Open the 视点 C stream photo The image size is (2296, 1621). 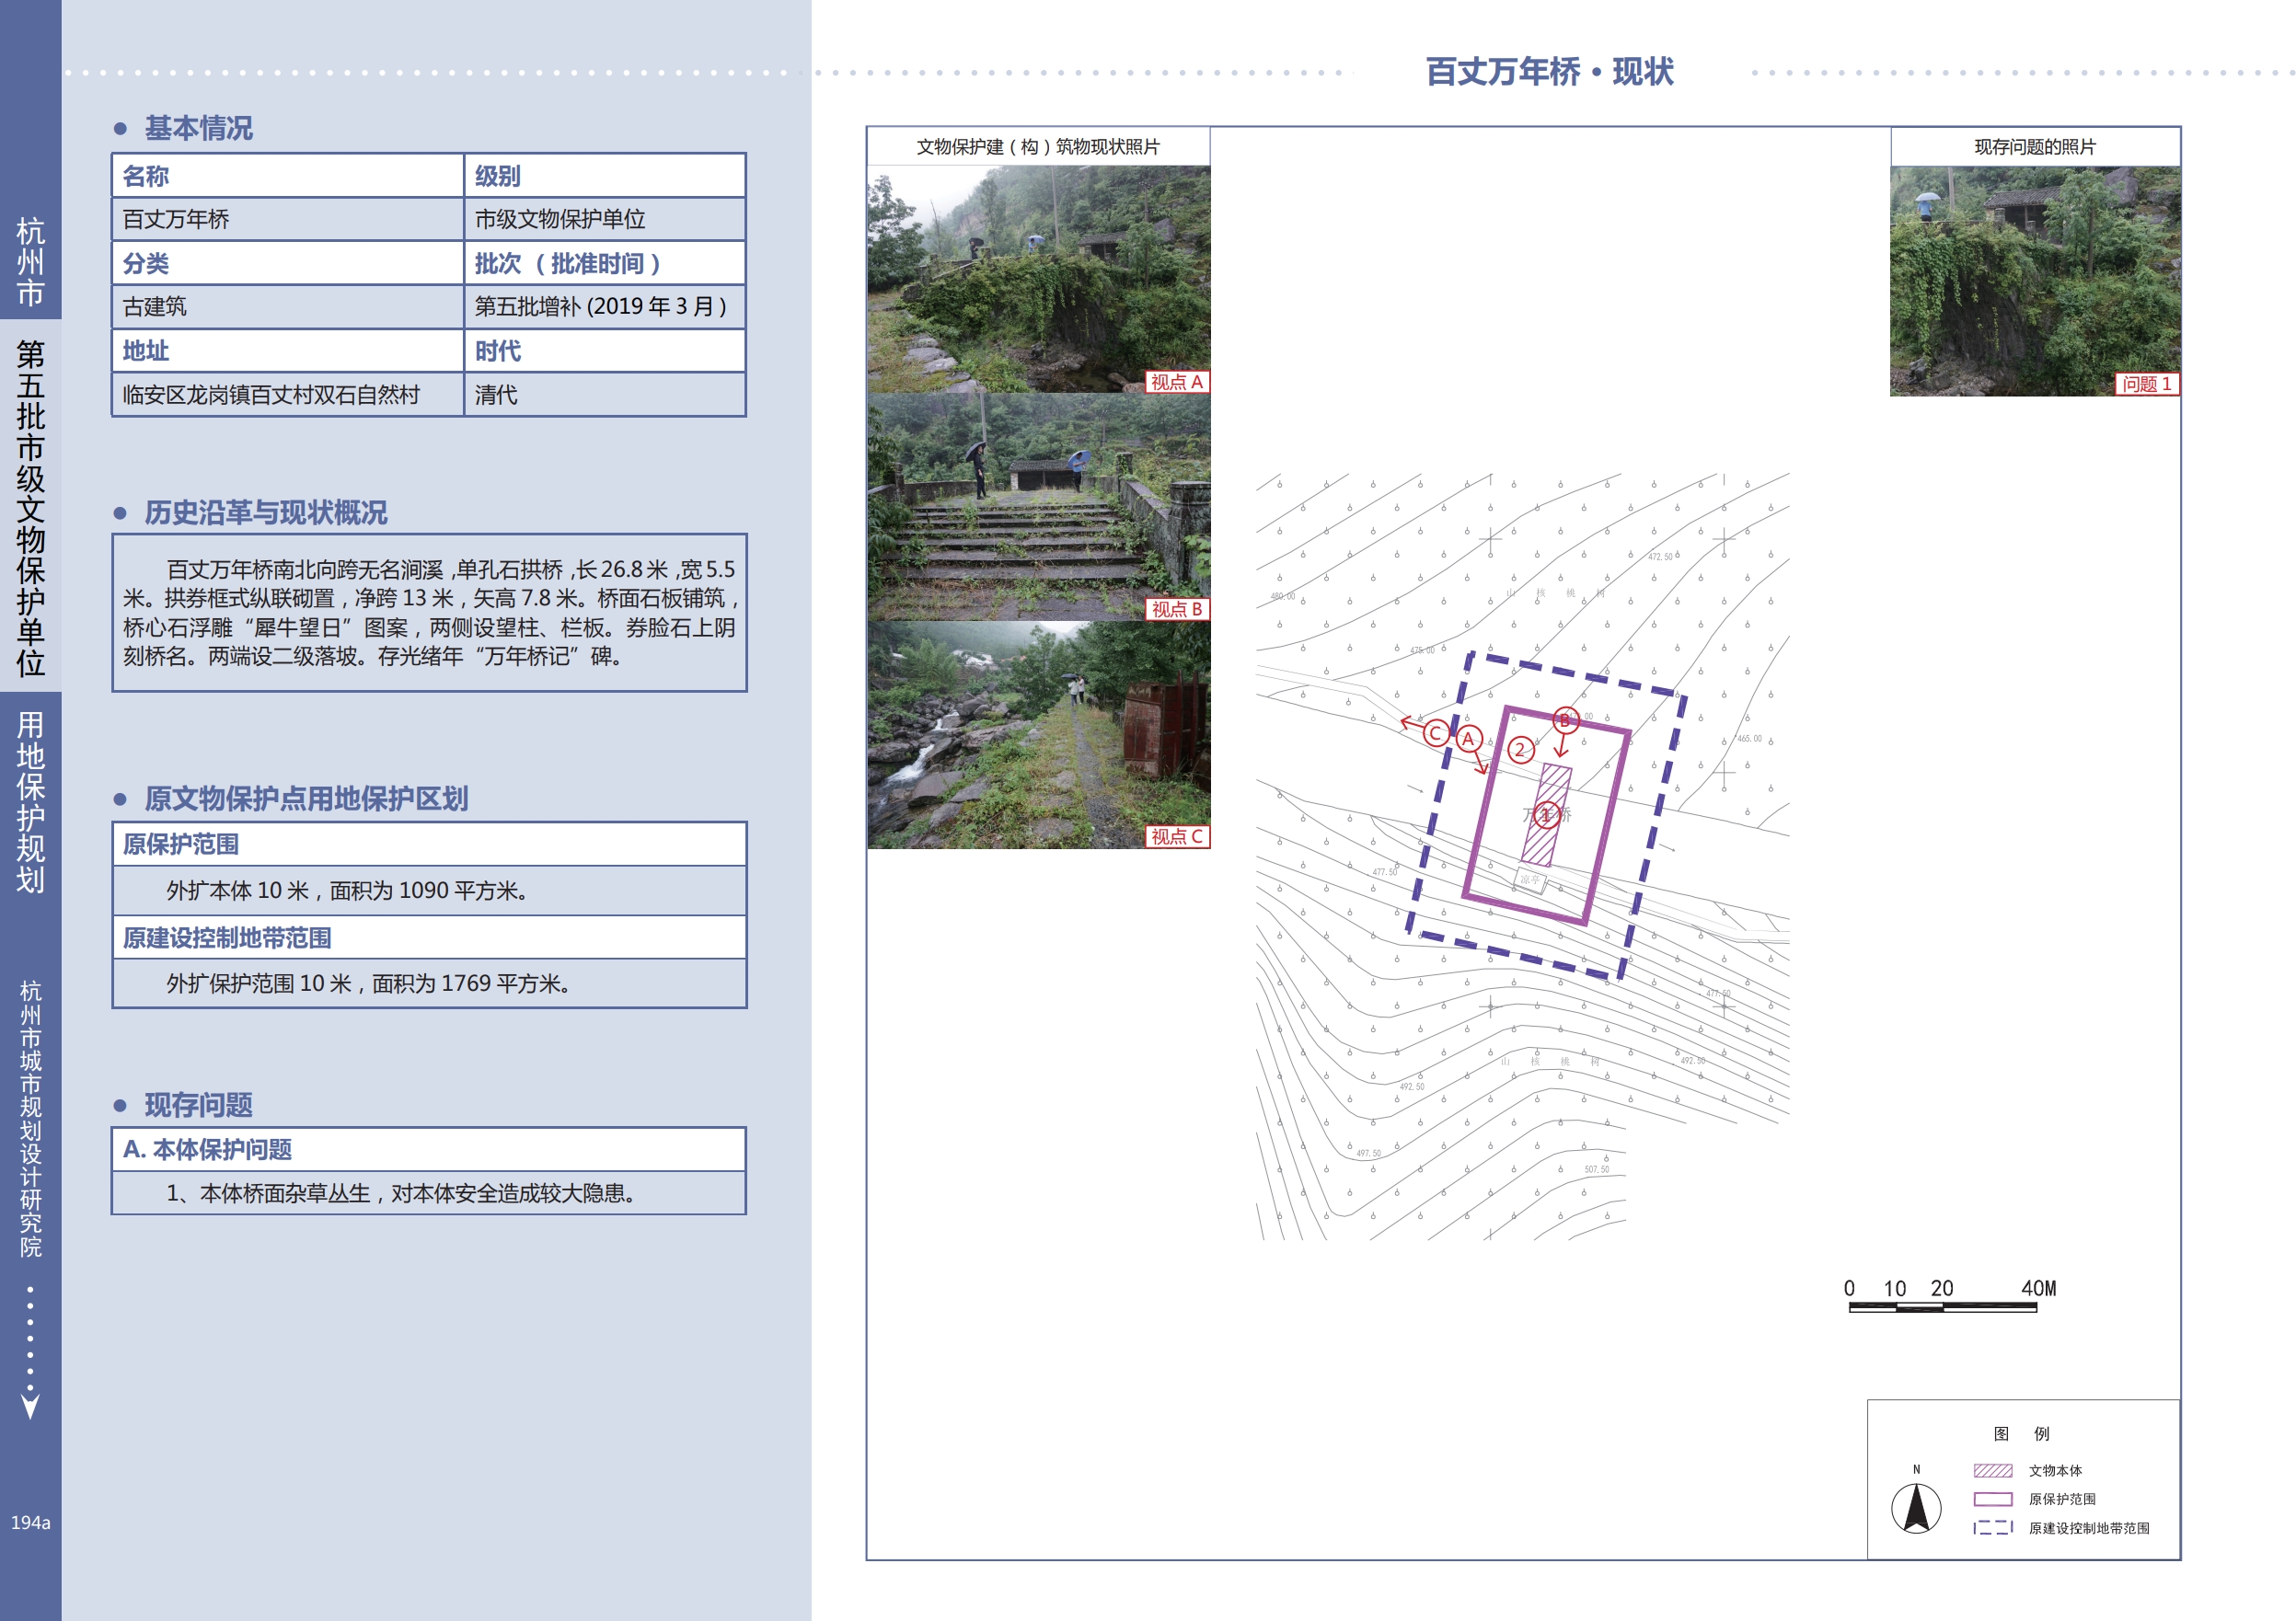[1038, 735]
